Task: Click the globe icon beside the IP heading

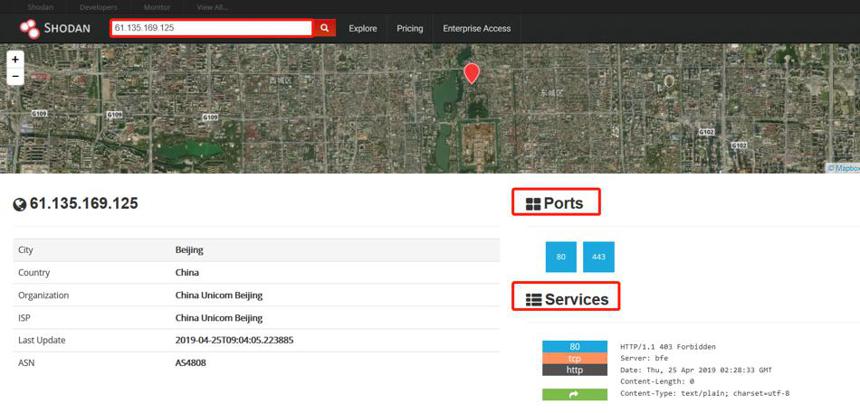Action: pos(20,205)
